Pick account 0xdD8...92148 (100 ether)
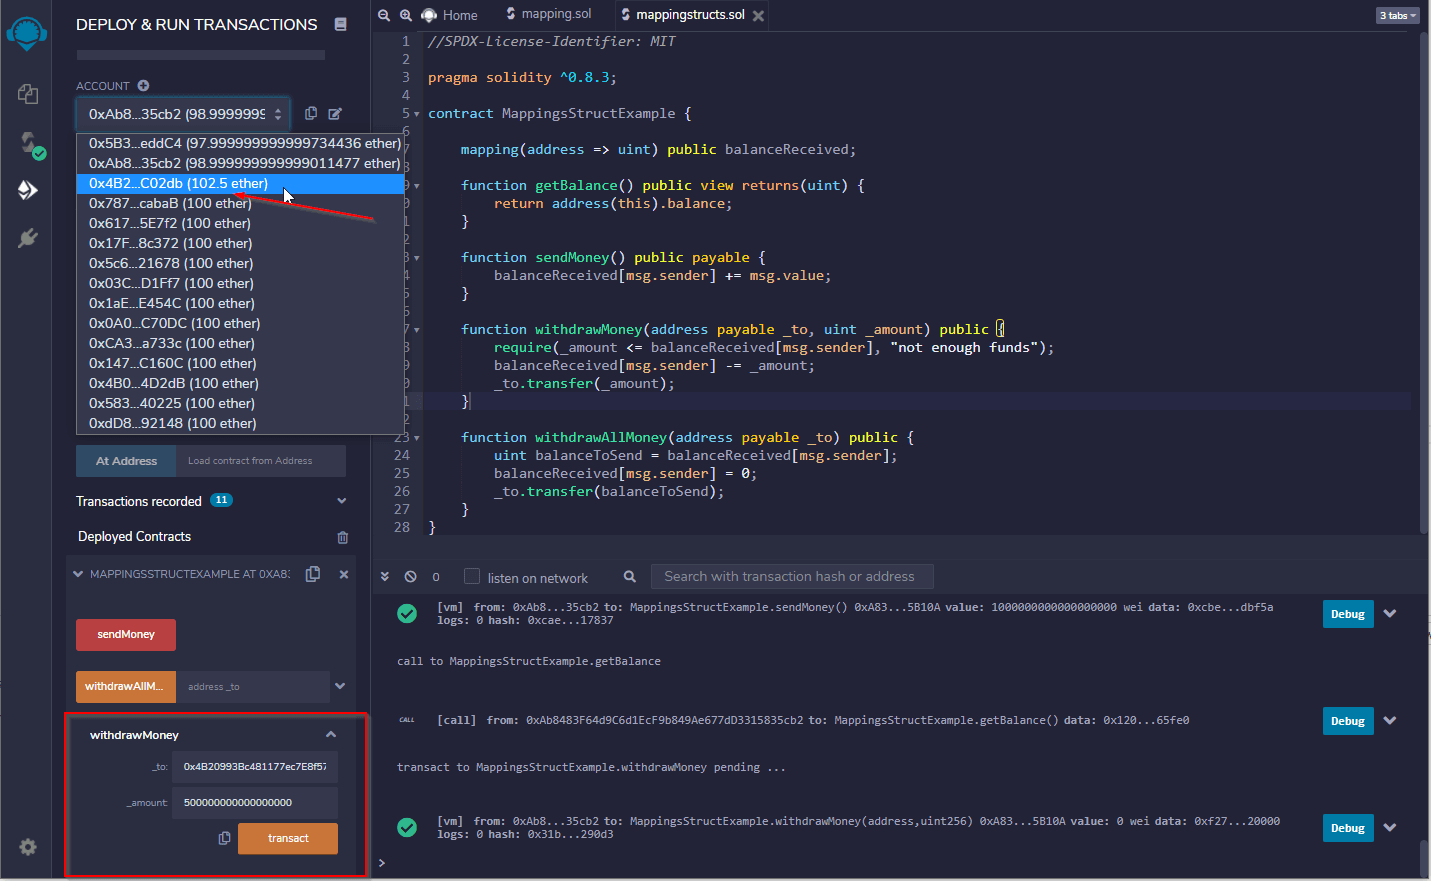 [x=240, y=423]
